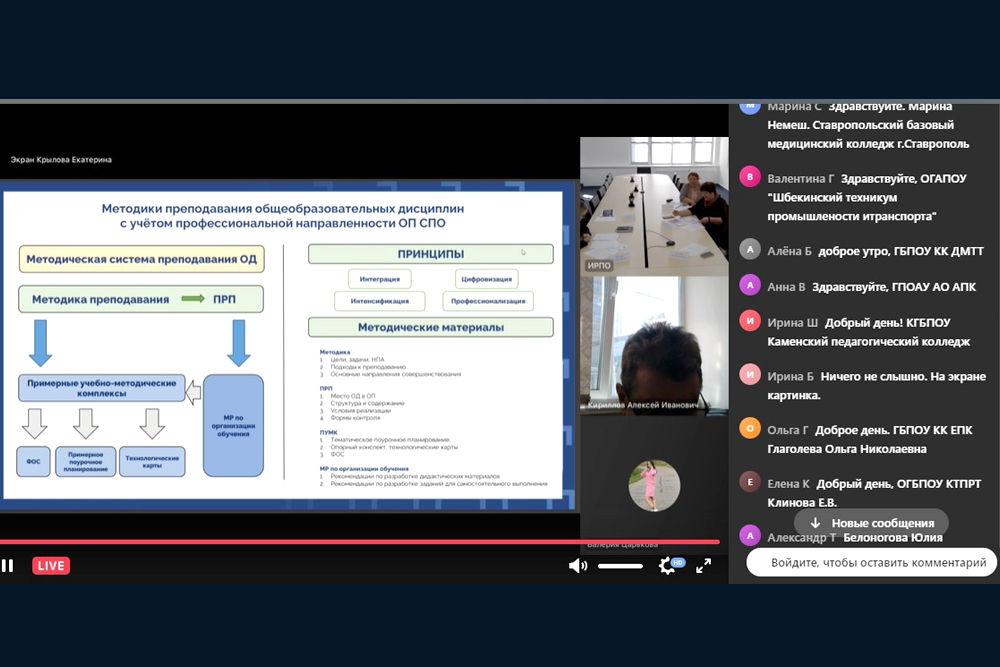The width and height of the screenshot is (1000, 667).
Task: Click the red stream progress bar
Action: tap(360, 542)
